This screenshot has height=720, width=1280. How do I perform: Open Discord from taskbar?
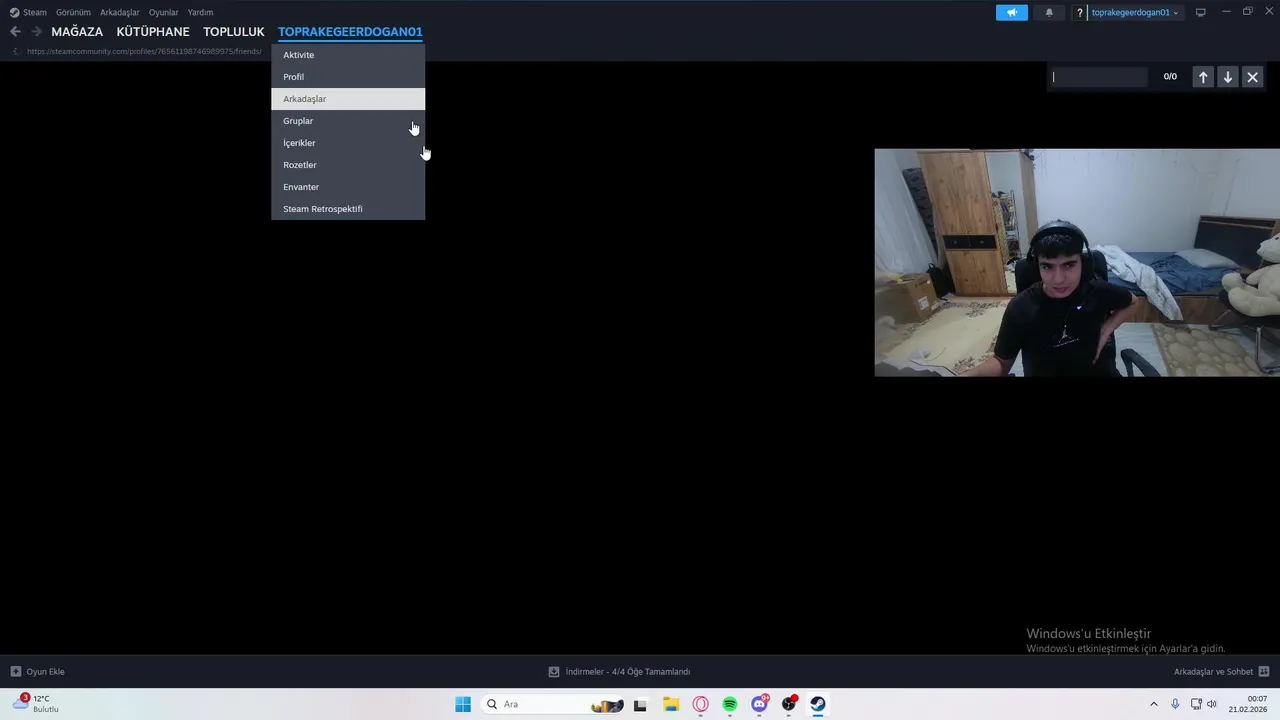click(x=760, y=704)
